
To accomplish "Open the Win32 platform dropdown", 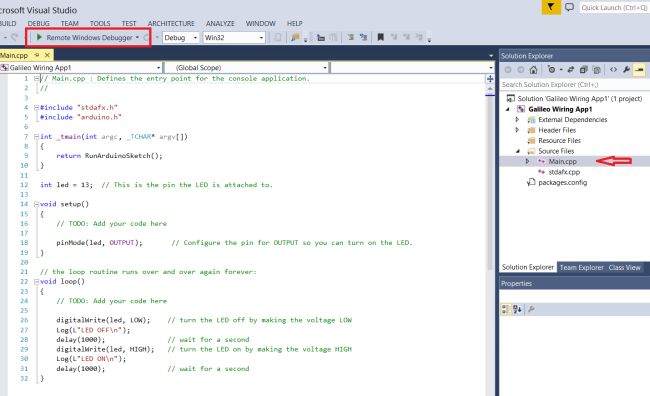I will coord(234,38).
